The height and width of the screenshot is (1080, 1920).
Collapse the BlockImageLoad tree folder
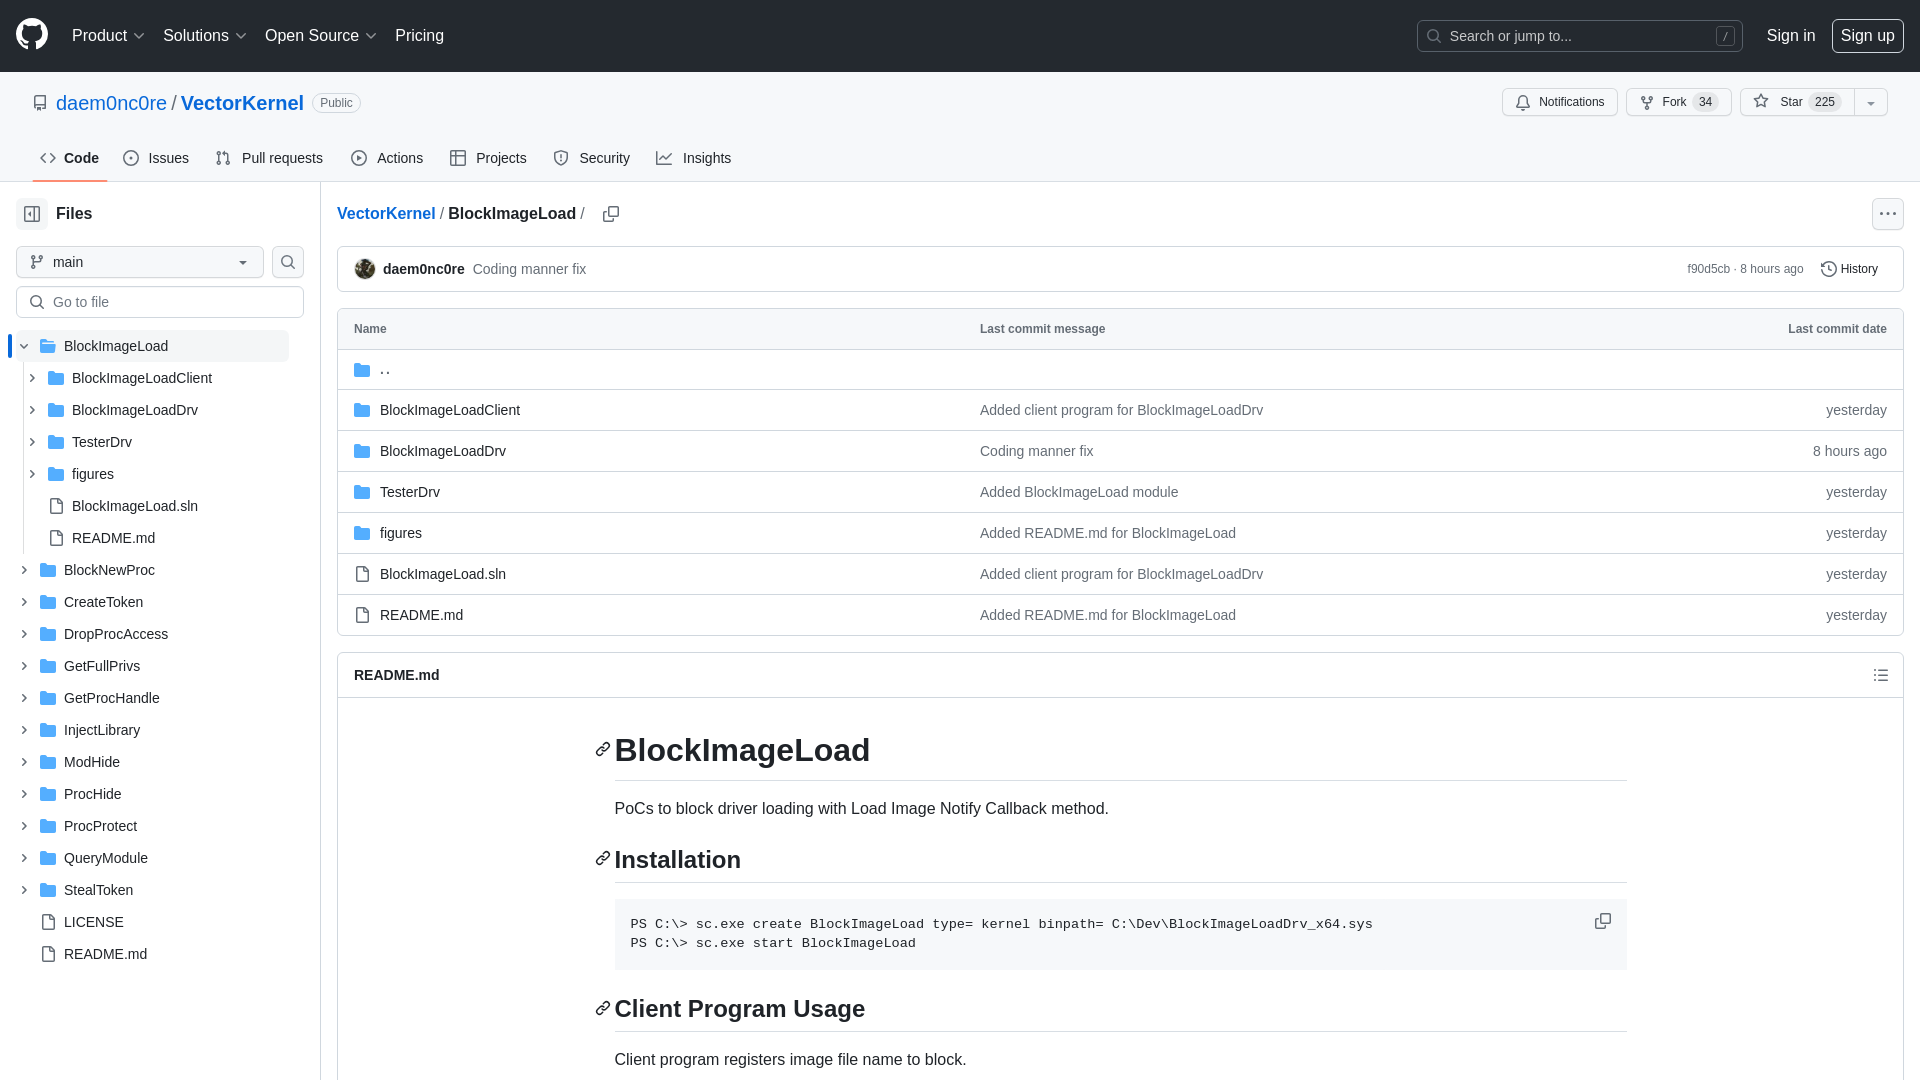point(24,346)
